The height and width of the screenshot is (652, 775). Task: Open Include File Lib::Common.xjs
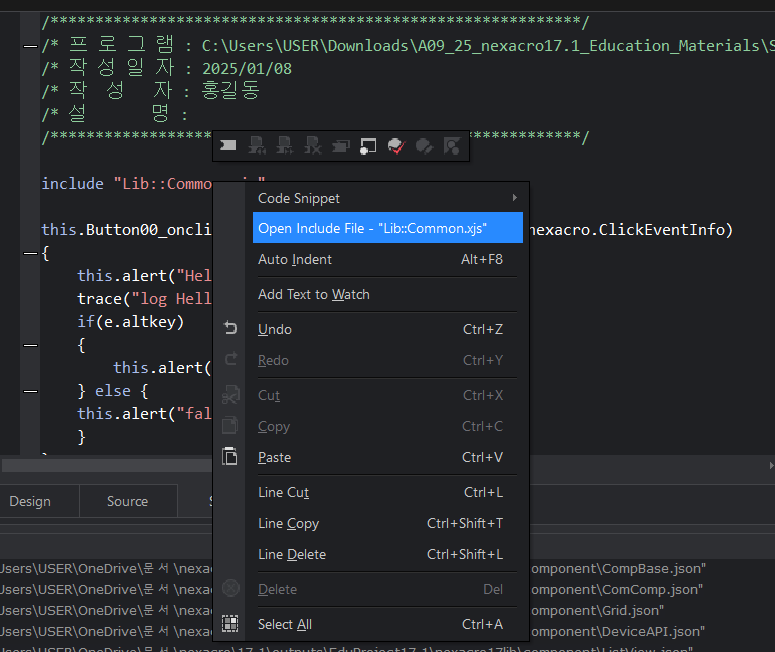388,228
